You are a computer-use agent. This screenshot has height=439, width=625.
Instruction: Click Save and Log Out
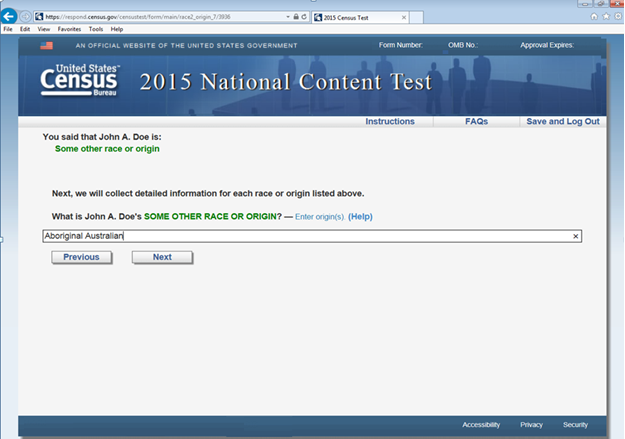563,122
